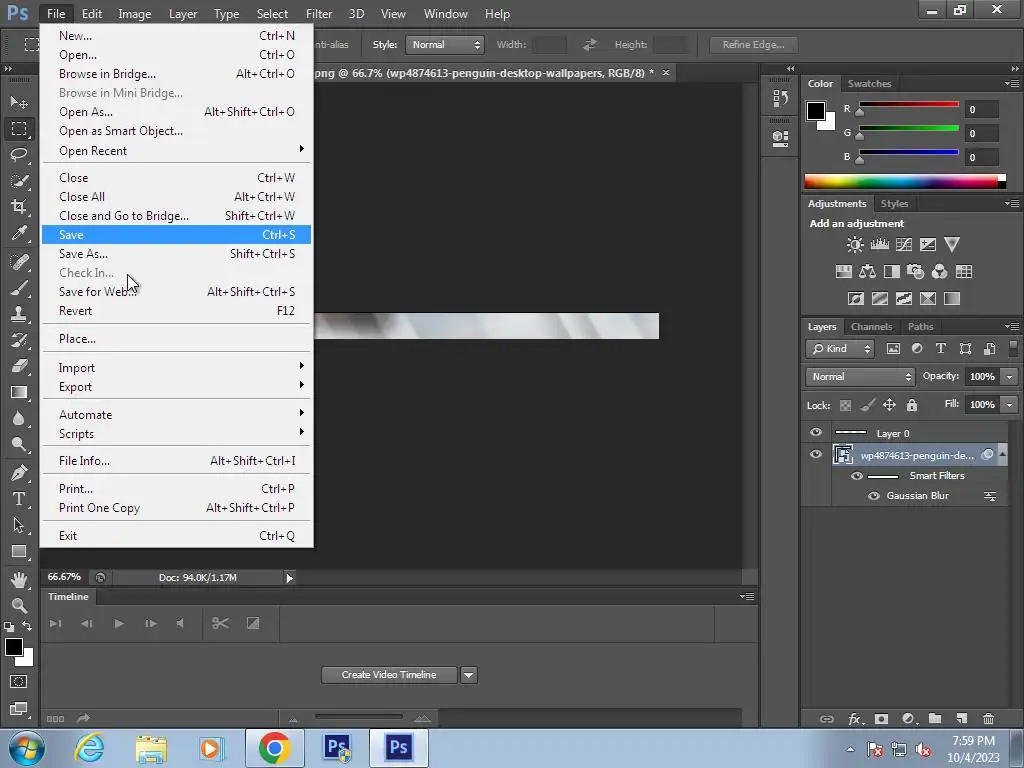Hide the wp4874613-penguin layer eye
Image resolution: width=1024 pixels, height=768 pixels.
[x=816, y=455]
